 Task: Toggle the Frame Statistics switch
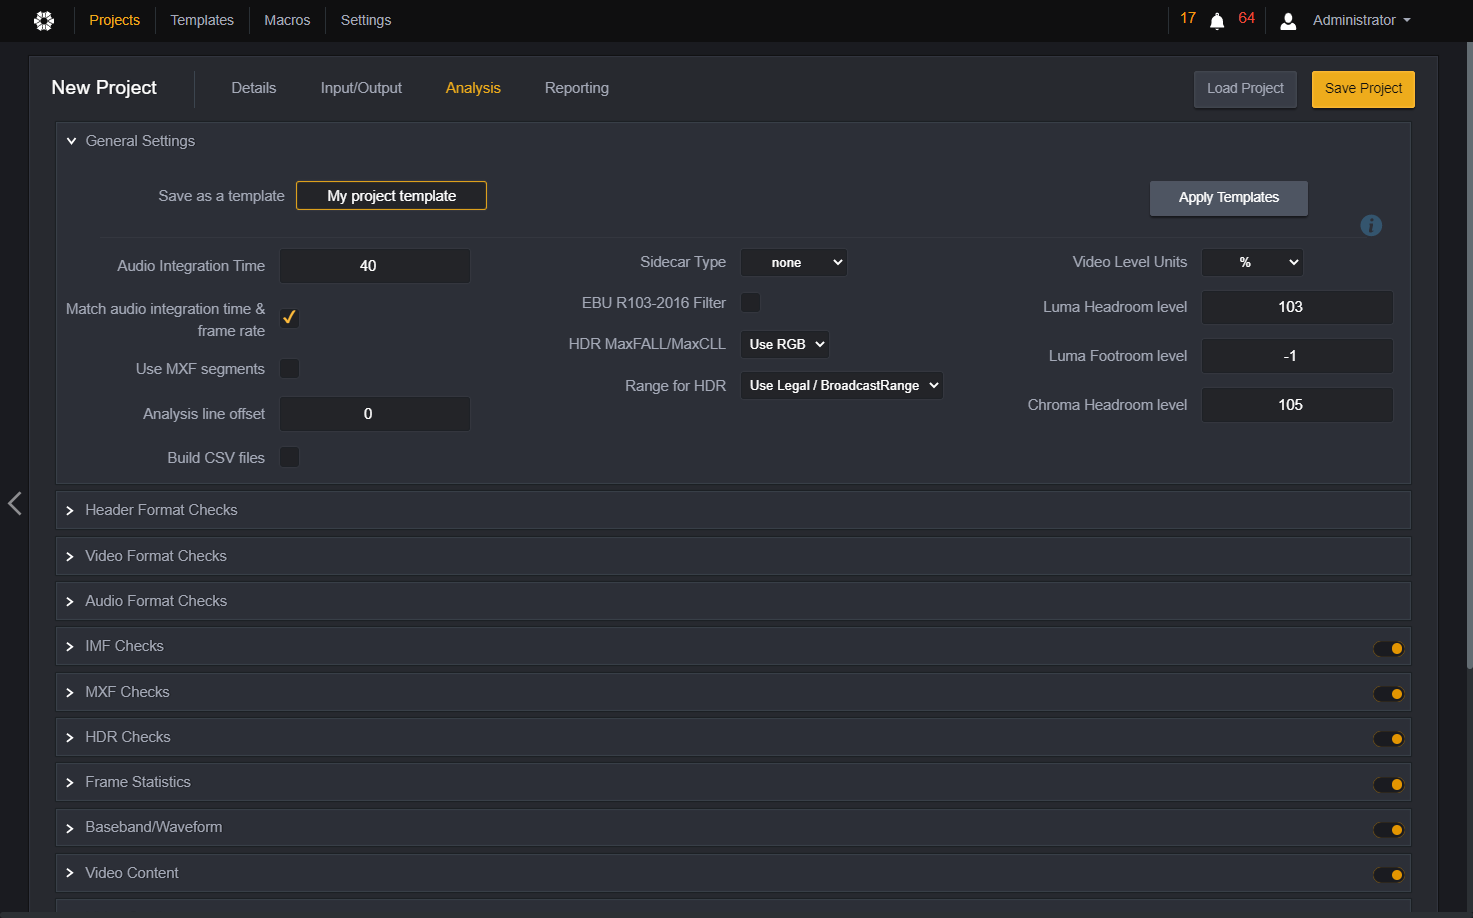point(1389,785)
